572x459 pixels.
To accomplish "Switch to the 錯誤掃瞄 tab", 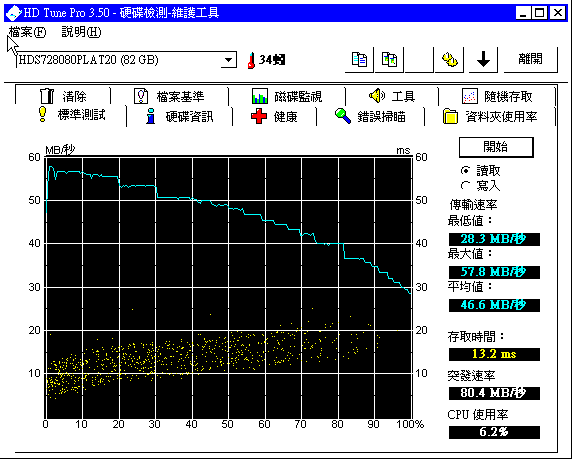I will pos(370,116).
